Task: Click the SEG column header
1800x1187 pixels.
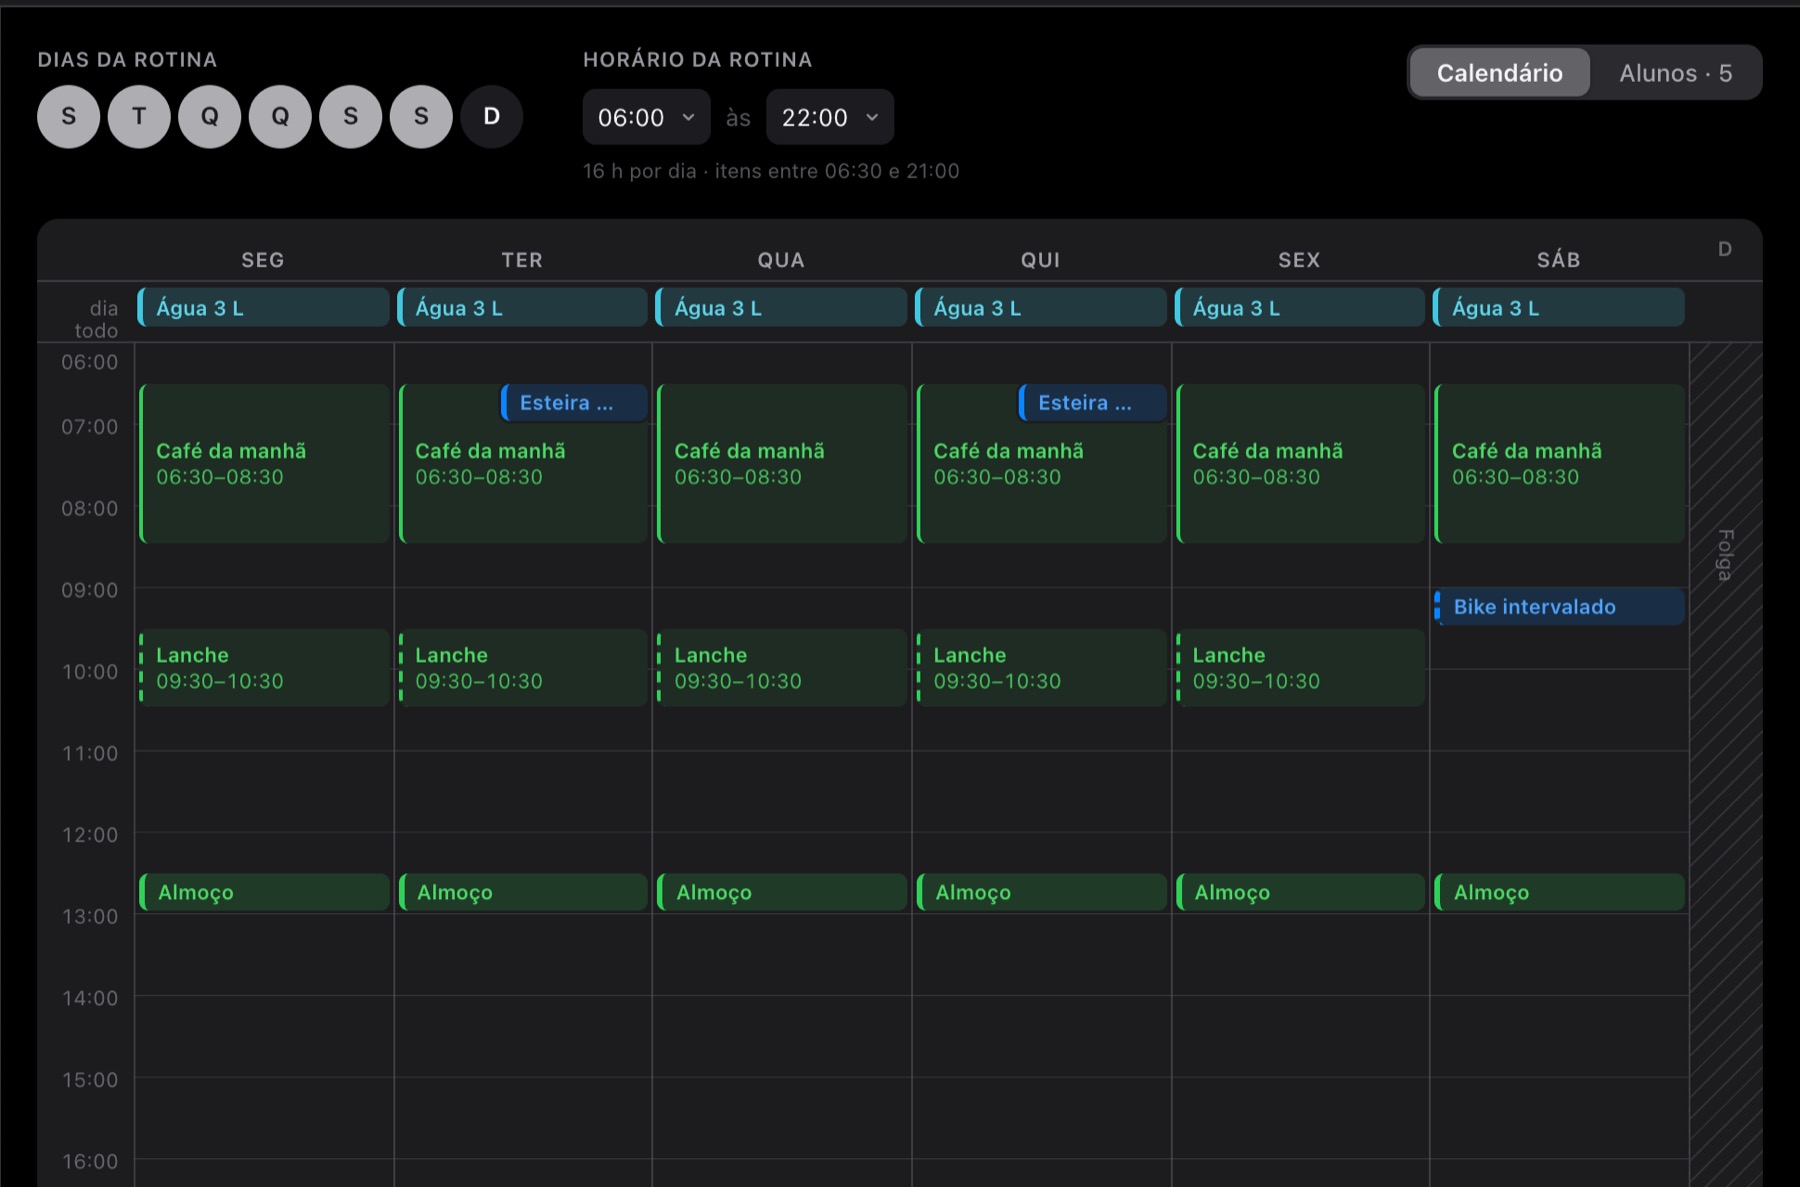Action: click(x=263, y=260)
